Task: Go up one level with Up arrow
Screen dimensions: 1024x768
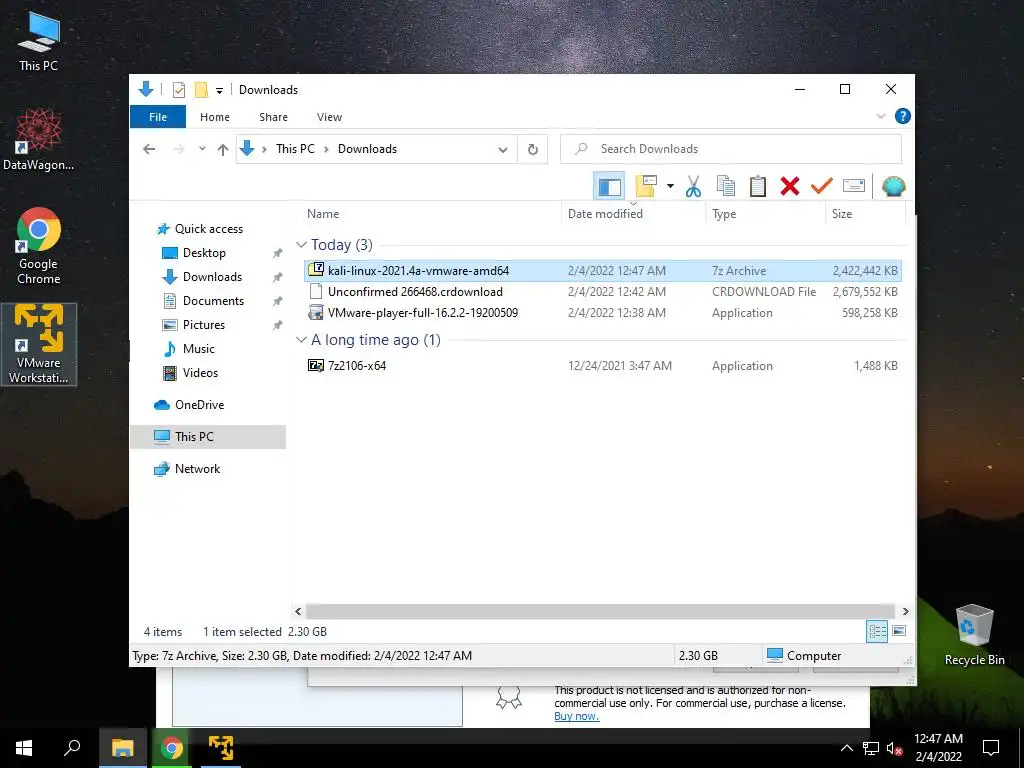Action: pyautogui.click(x=223, y=150)
